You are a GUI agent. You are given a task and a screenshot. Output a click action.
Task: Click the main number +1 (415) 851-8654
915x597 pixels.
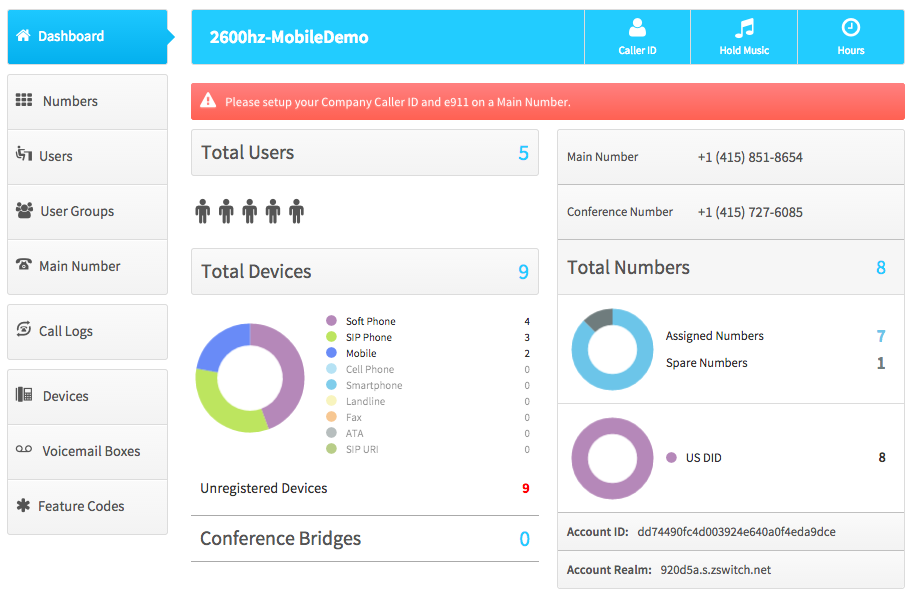click(750, 157)
